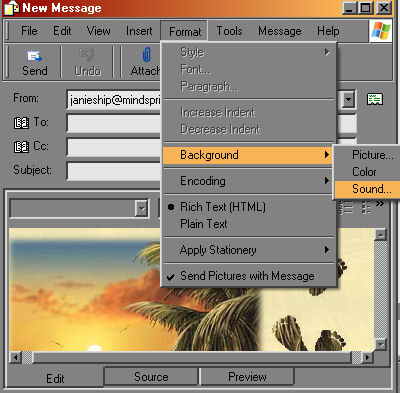Open the File menu
This screenshot has height=393, width=400.
click(x=29, y=31)
